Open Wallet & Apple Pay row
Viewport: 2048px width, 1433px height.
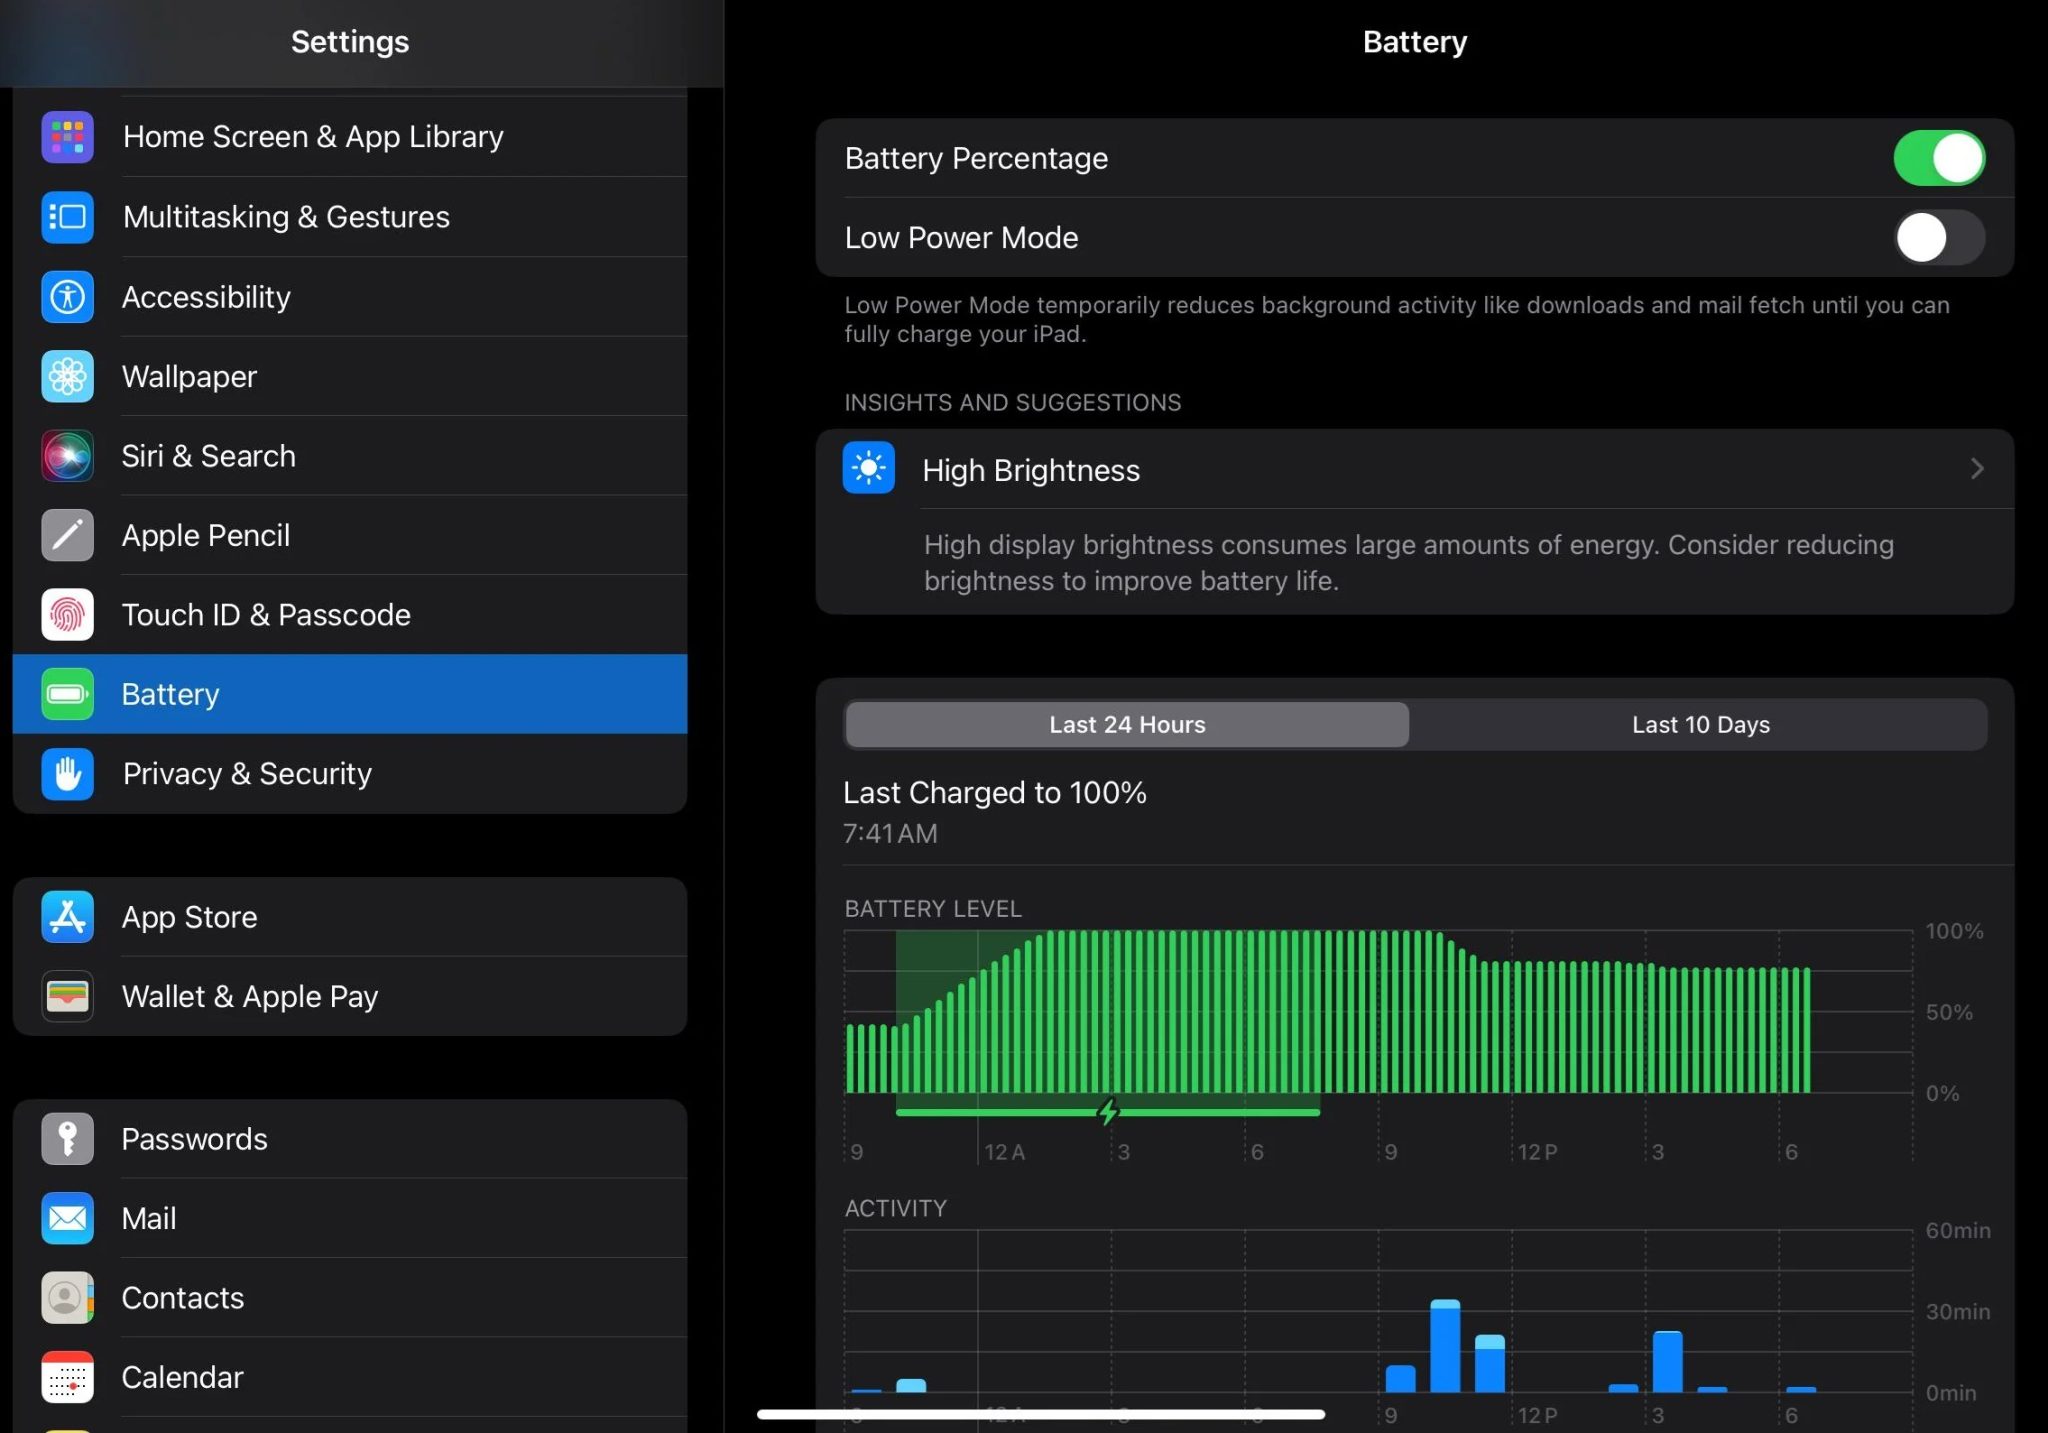[x=350, y=996]
